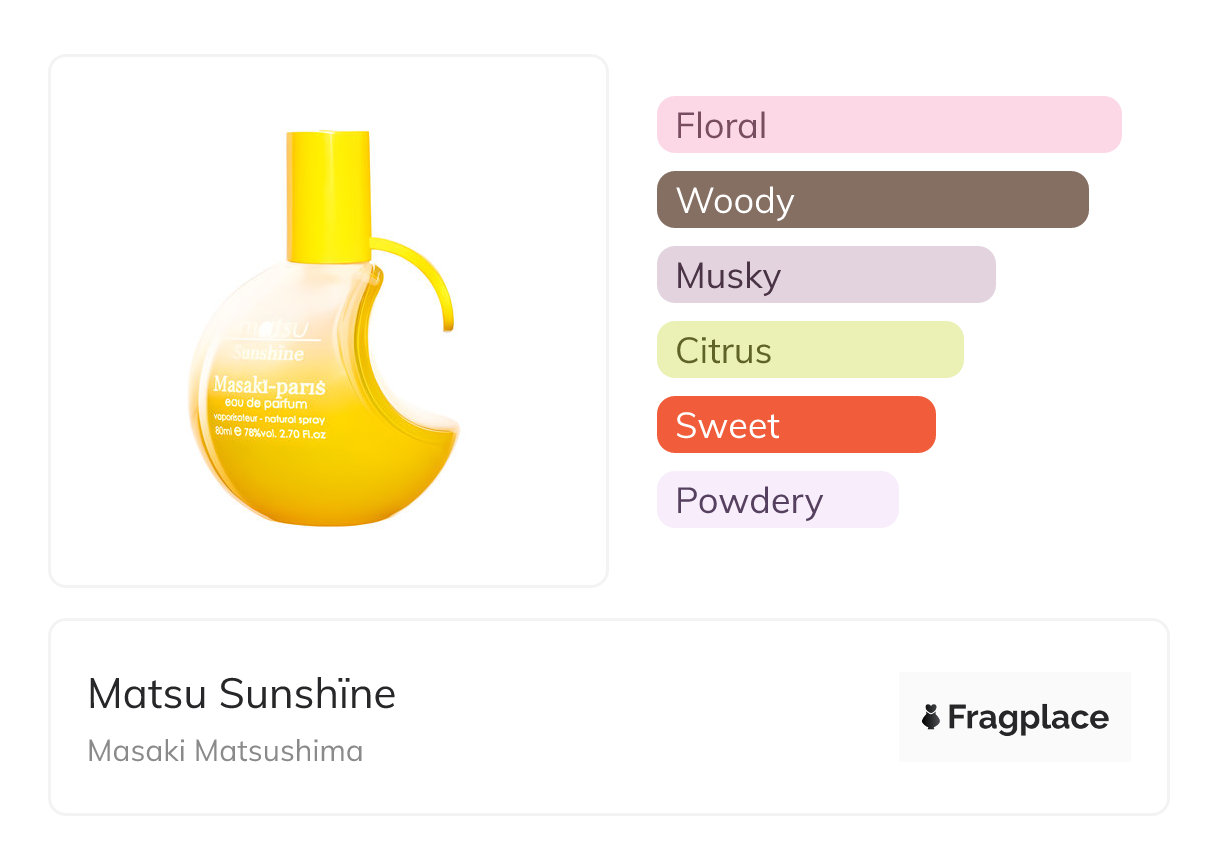Click the Powdery accord bar
The width and height of the screenshot is (1218, 864).
pos(777,500)
